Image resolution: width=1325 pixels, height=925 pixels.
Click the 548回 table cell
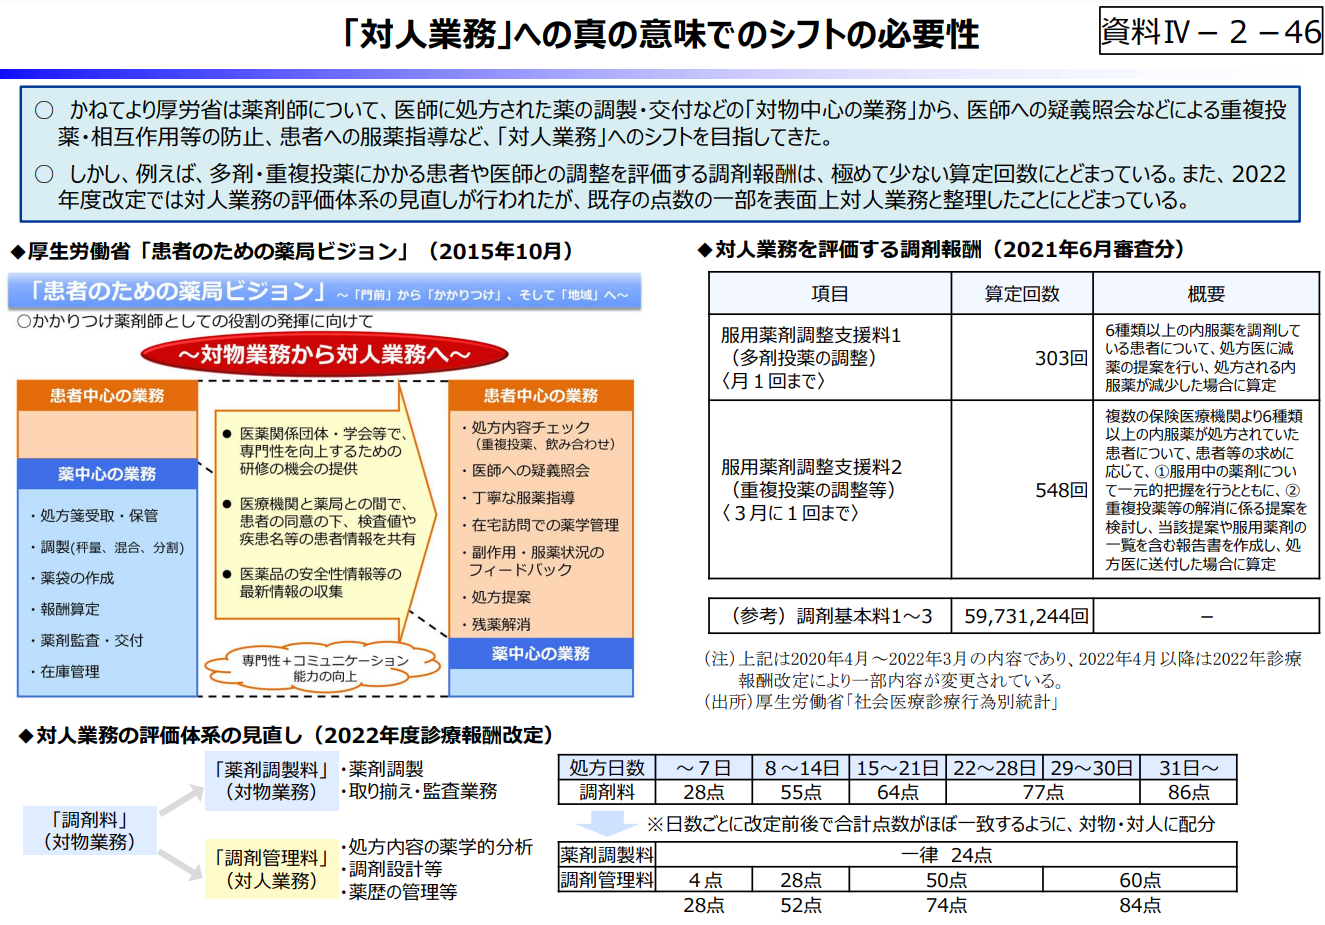[1021, 490]
